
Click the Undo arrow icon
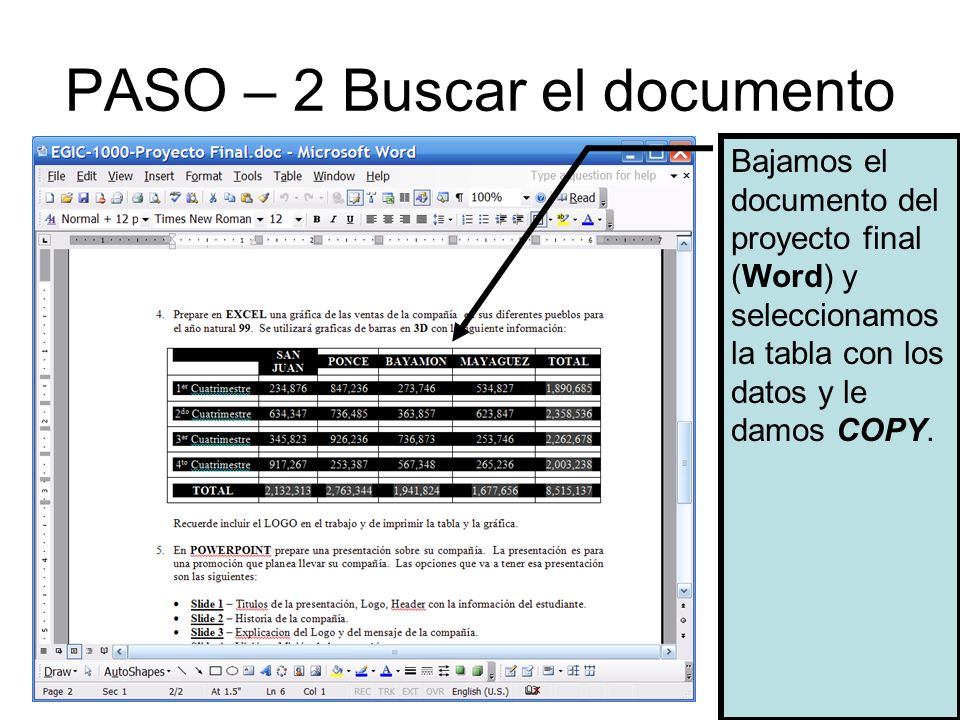(x=284, y=198)
